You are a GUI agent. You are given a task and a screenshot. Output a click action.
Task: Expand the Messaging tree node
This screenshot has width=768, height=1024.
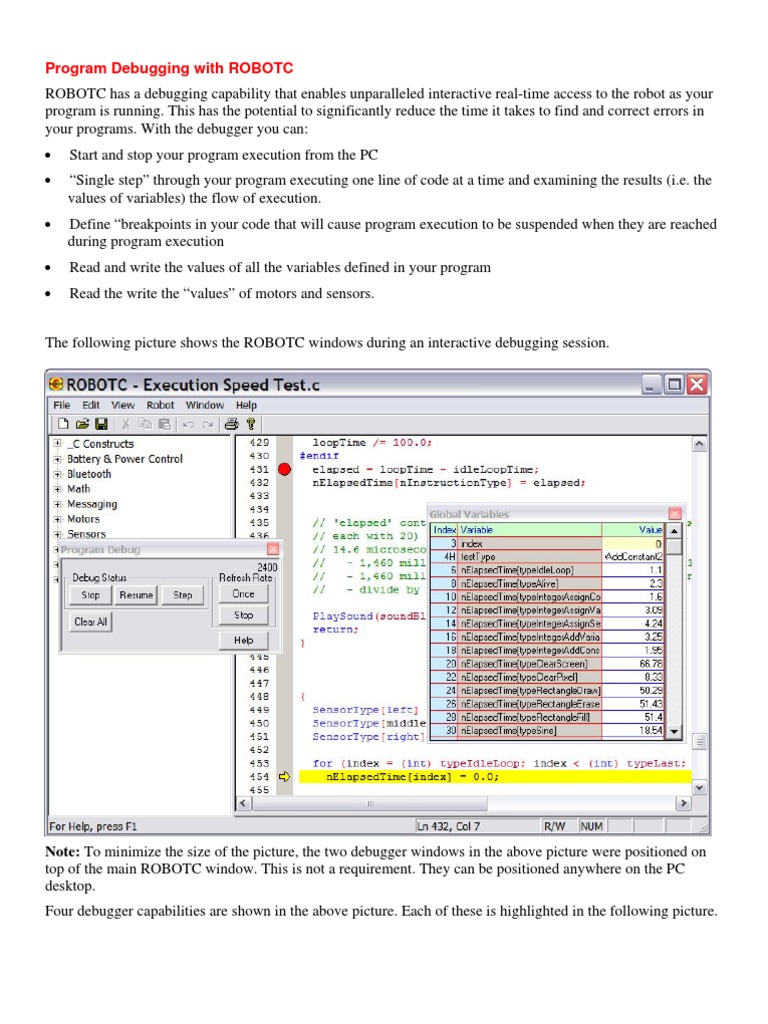click(x=57, y=504)
